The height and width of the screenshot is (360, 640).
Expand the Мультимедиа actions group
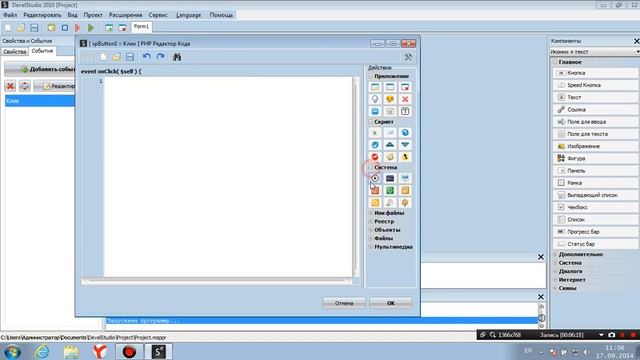click(371, 247)
